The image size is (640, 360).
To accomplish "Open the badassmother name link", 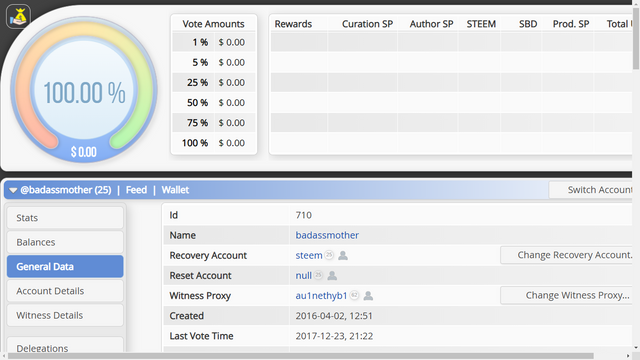I will pos(327,235).
